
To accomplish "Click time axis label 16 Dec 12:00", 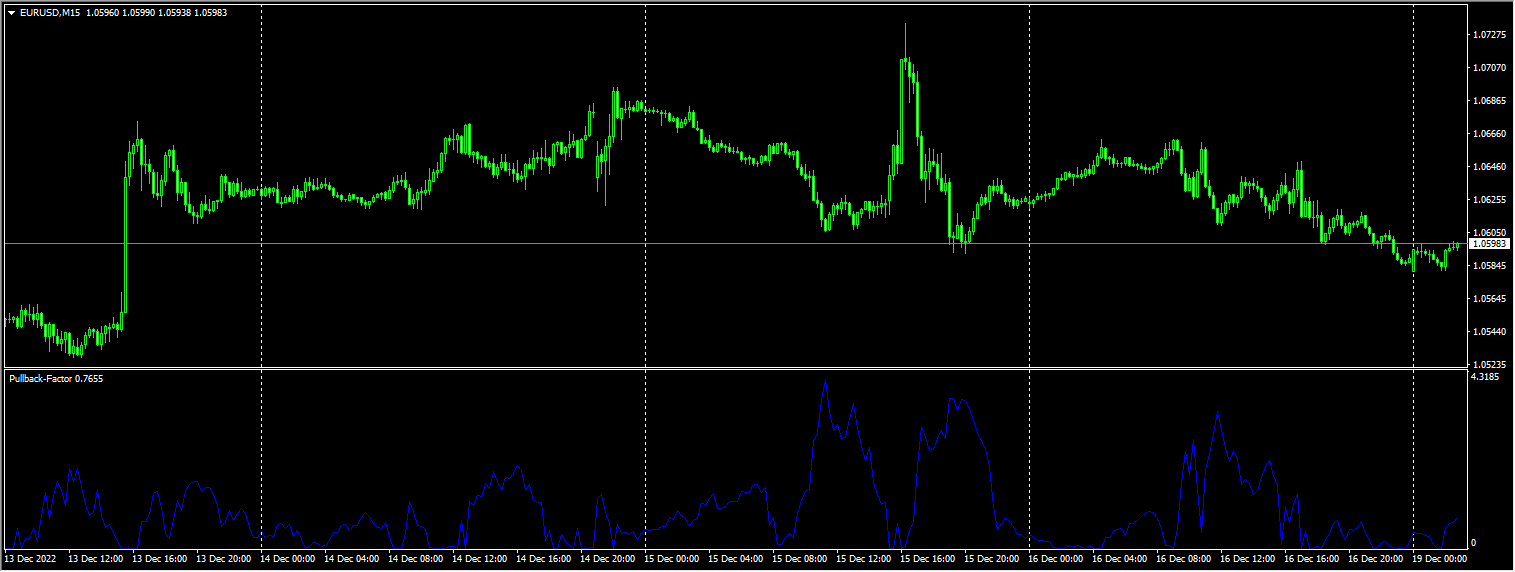I will (x=1249, y=559).
